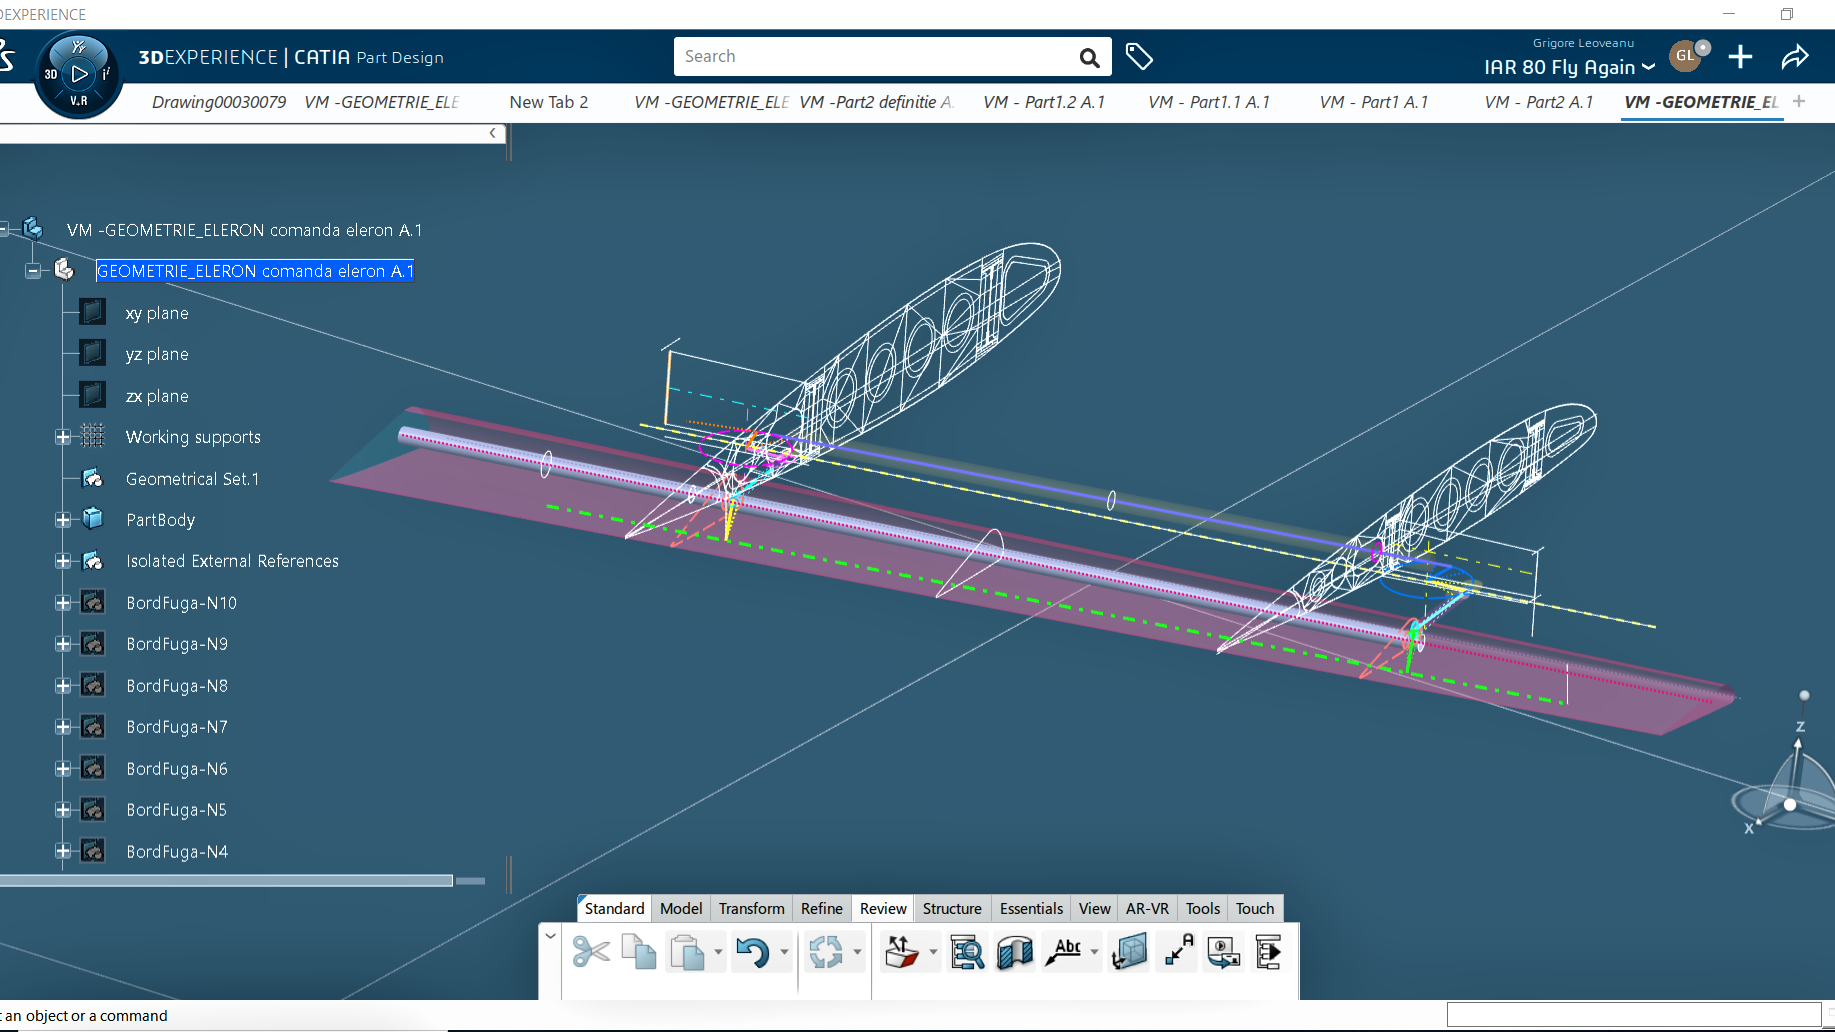The height and width of the screenshot is (1032, 1835).
Task: Open the Paste options dropdown arrow
Action: pyautogui.click(x=718, y=952)
